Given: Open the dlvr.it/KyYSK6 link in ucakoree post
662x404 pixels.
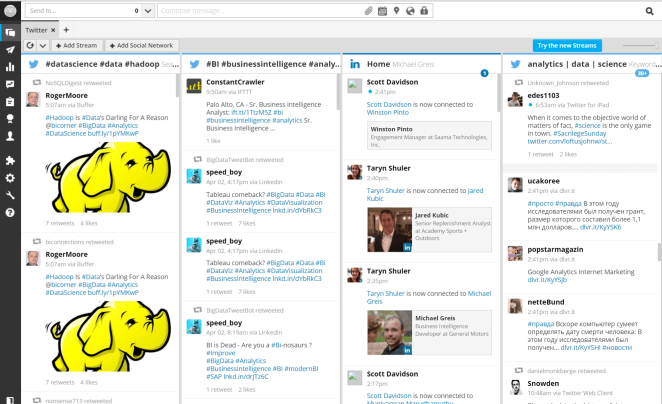Looking at the screenshot, I should click(600, 227).
